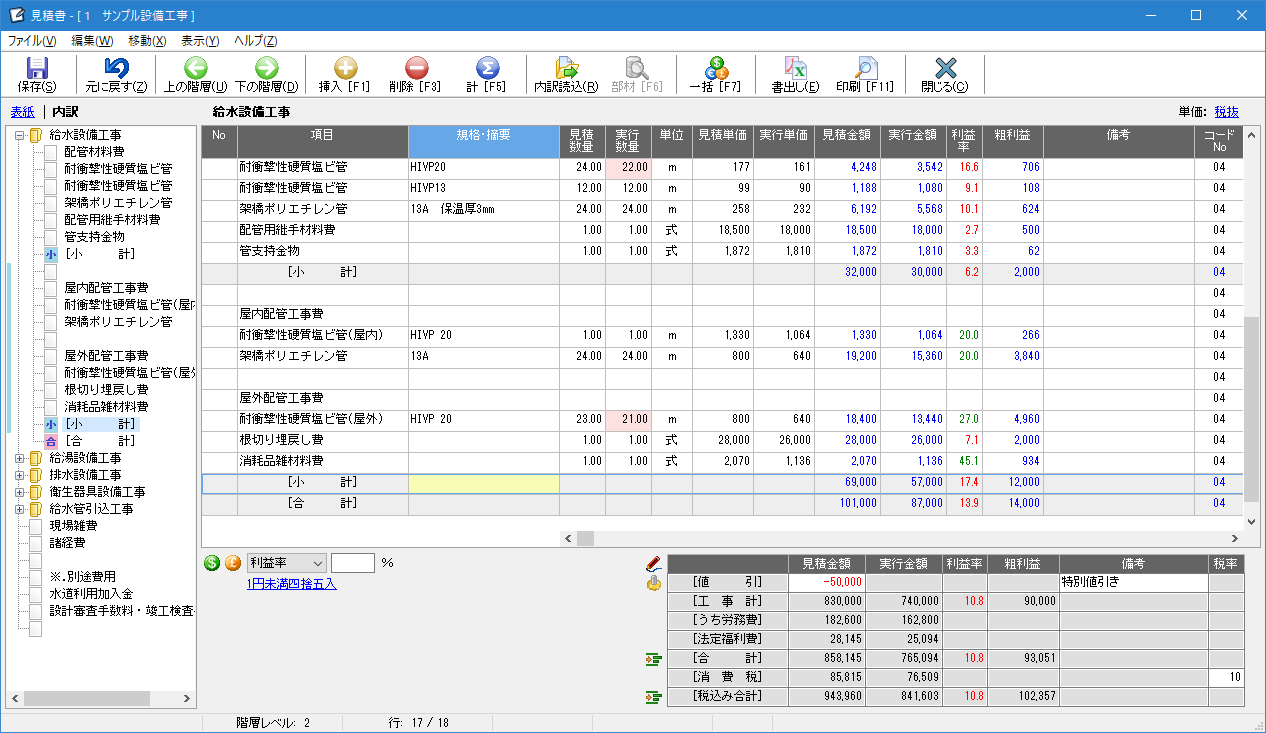Tick the box beside 管支持金物 in tree

[x=51, y=237]
